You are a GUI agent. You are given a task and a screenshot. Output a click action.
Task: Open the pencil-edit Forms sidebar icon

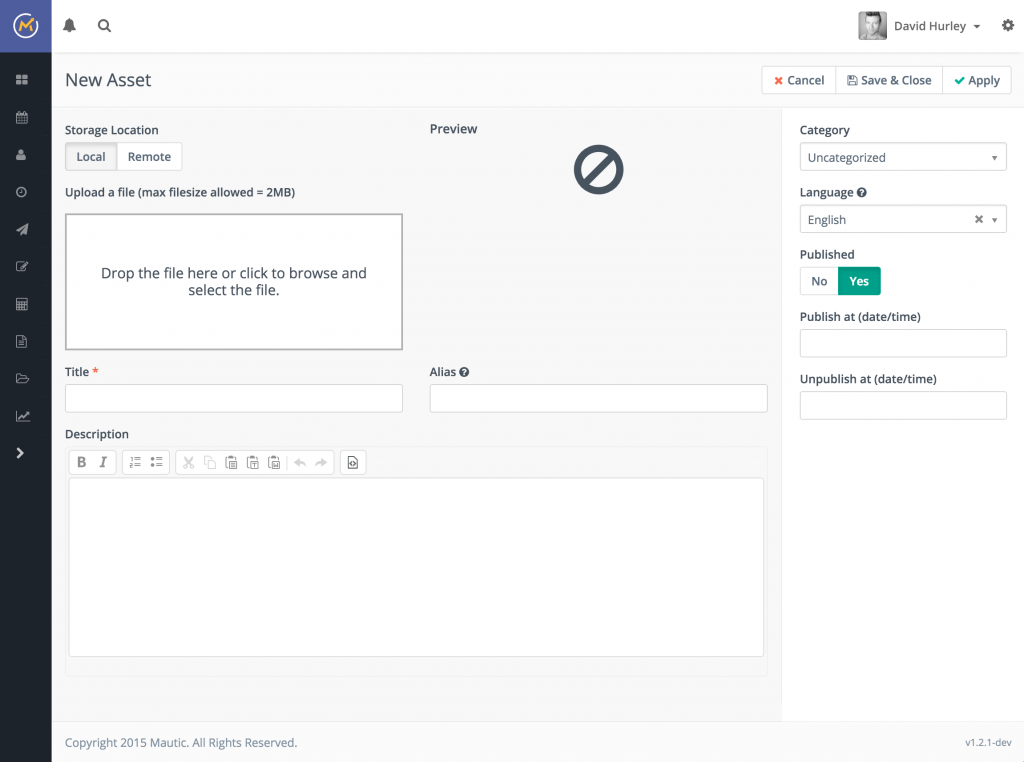coord(22,266)
